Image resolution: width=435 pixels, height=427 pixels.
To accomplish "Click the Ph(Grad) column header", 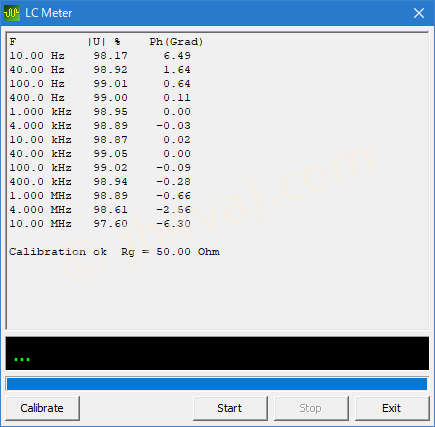I will click(x=176, y=42).
